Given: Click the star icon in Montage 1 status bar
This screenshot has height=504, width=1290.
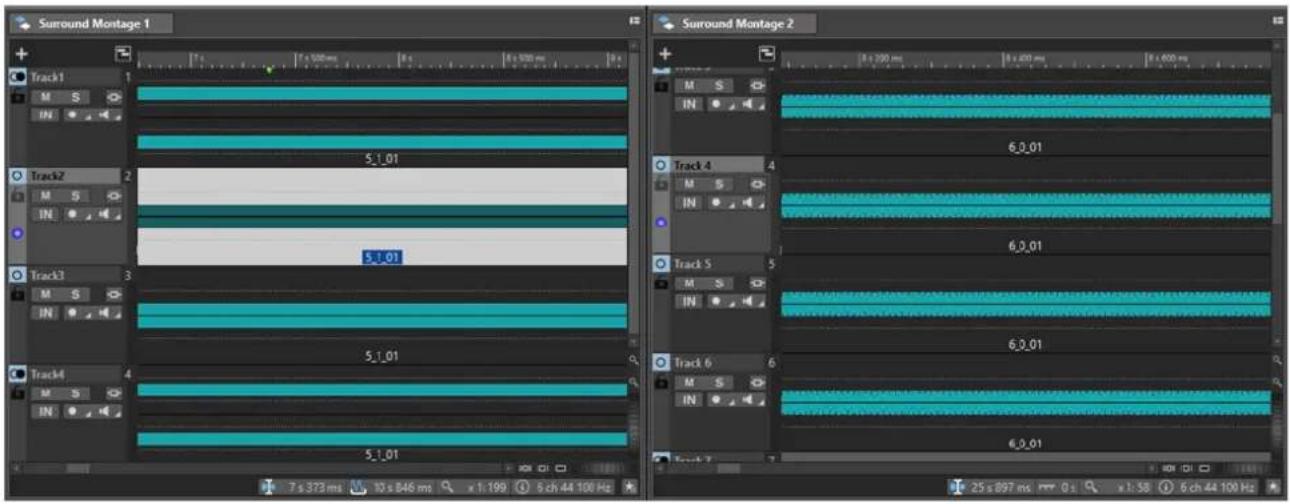Looking at the screenshot, I should [x=629, y=487].
